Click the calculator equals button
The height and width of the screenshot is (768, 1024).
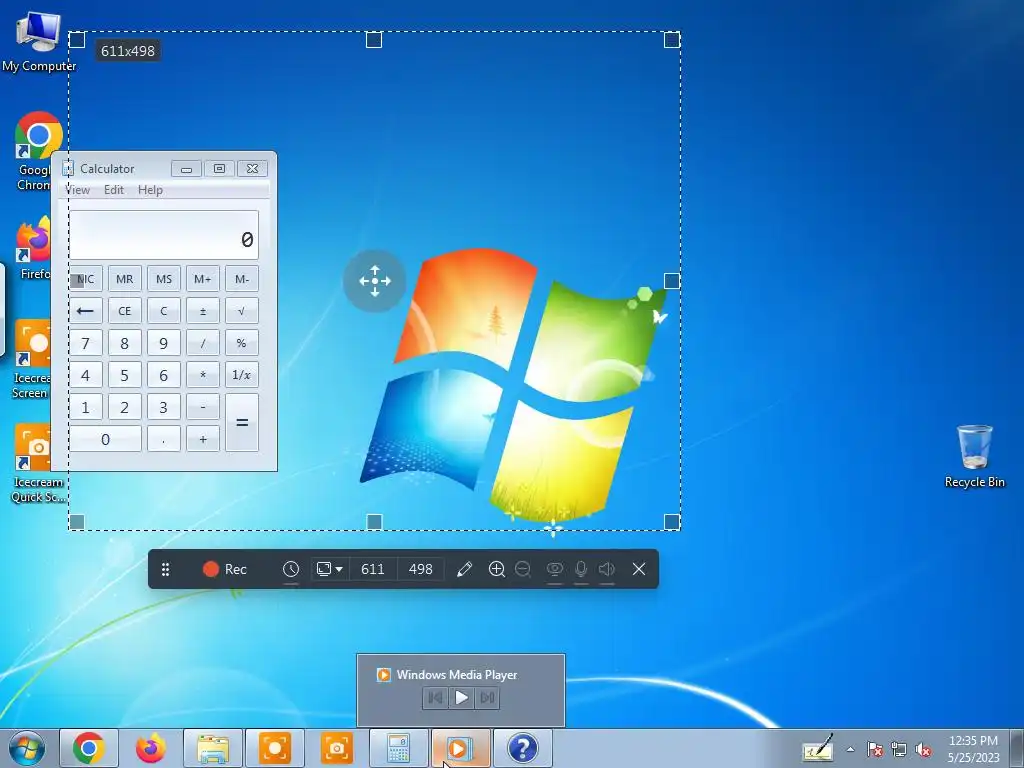242,423
